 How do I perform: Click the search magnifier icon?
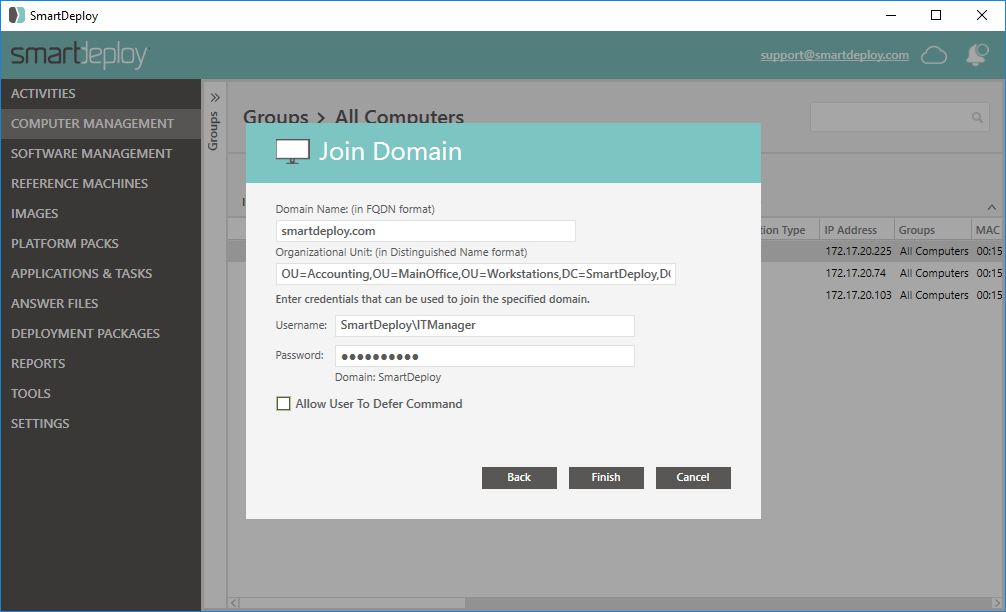(x=978, y=118)
